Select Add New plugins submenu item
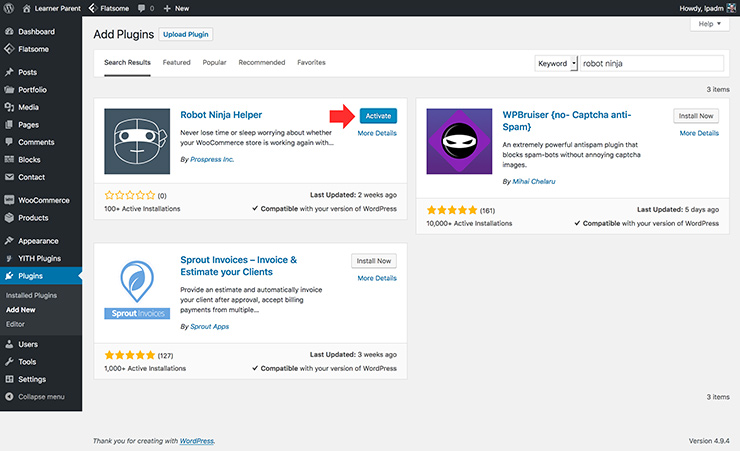 pos(21,310)
